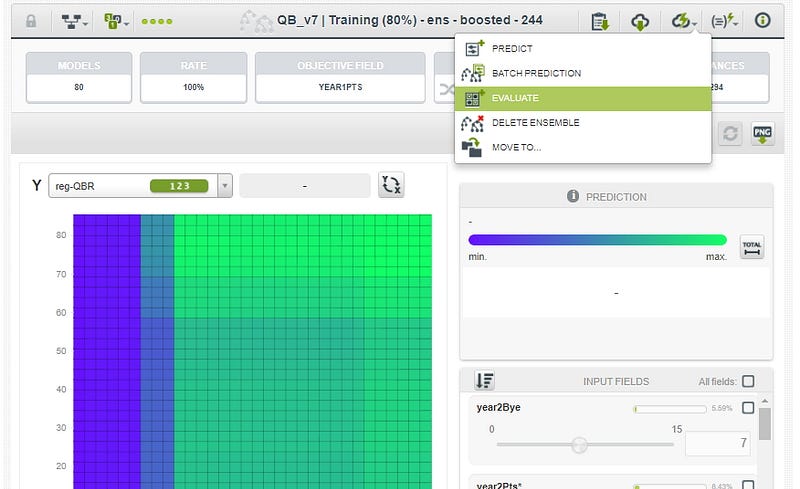Click the year2Bye slider handle
The width and height of the screenshot is (800, 489).
tap(579, 445)
